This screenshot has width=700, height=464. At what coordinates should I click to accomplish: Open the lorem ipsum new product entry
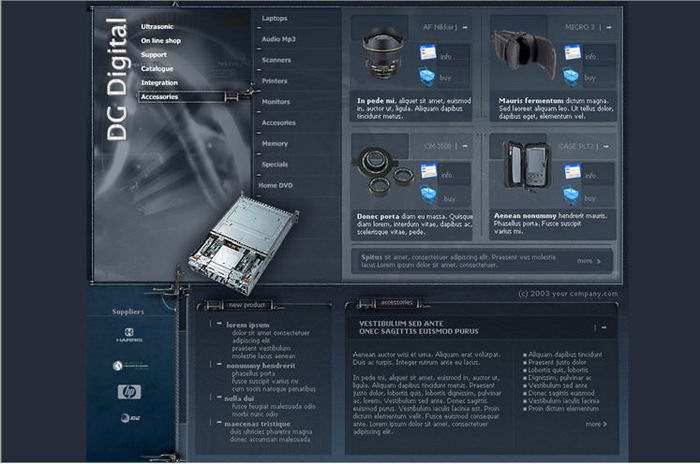click(x=248, y=325)
